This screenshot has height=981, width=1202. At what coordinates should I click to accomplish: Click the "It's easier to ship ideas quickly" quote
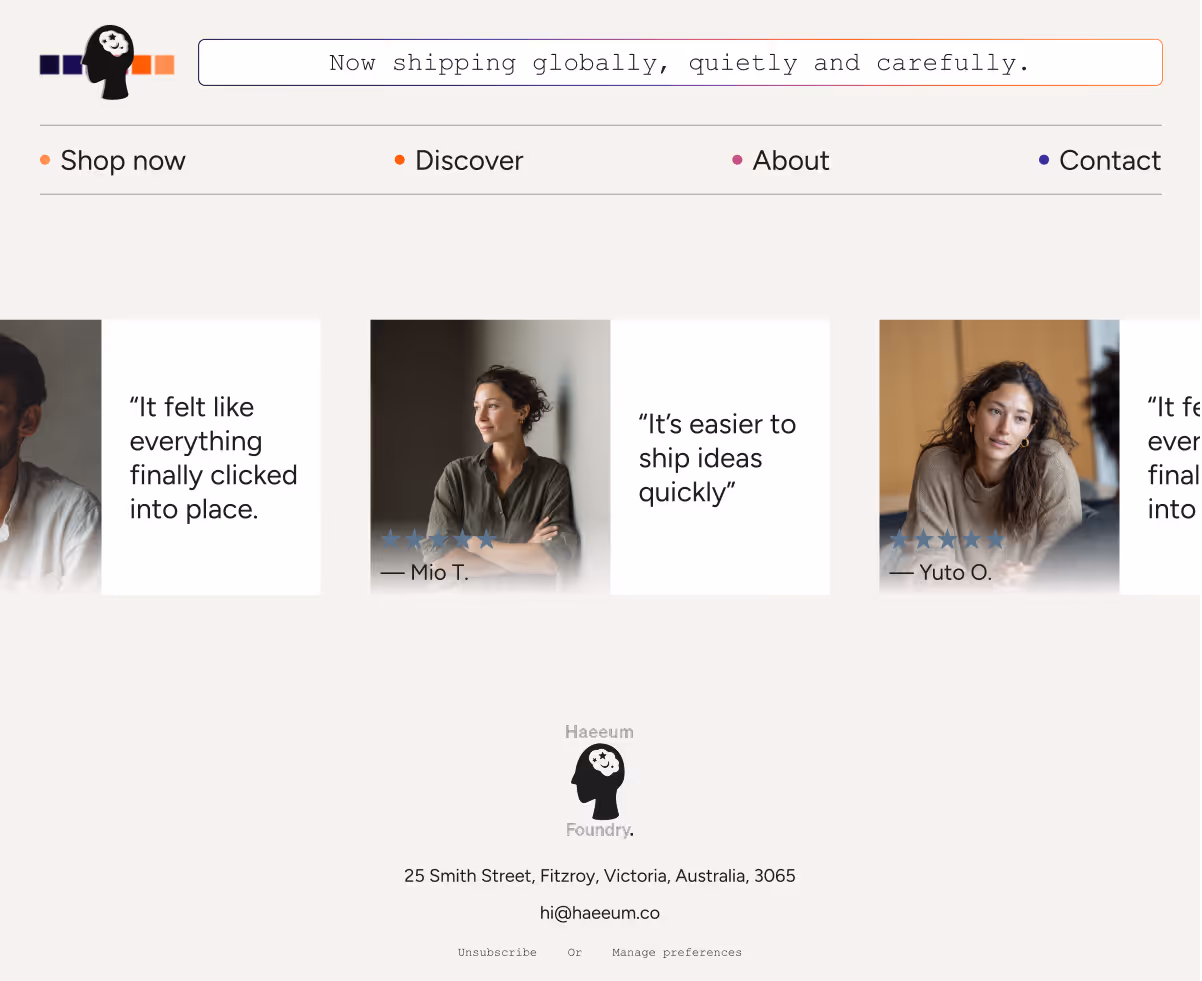[717, 458]
